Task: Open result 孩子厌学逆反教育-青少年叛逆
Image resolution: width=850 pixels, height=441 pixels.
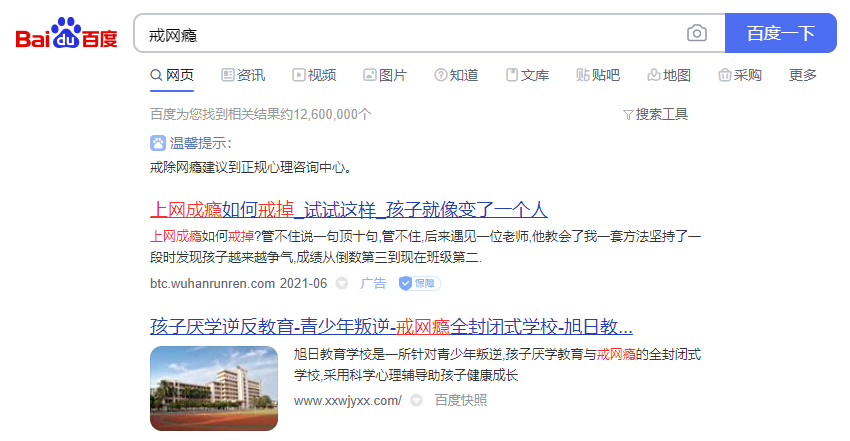Action: [x=391, y=326]
